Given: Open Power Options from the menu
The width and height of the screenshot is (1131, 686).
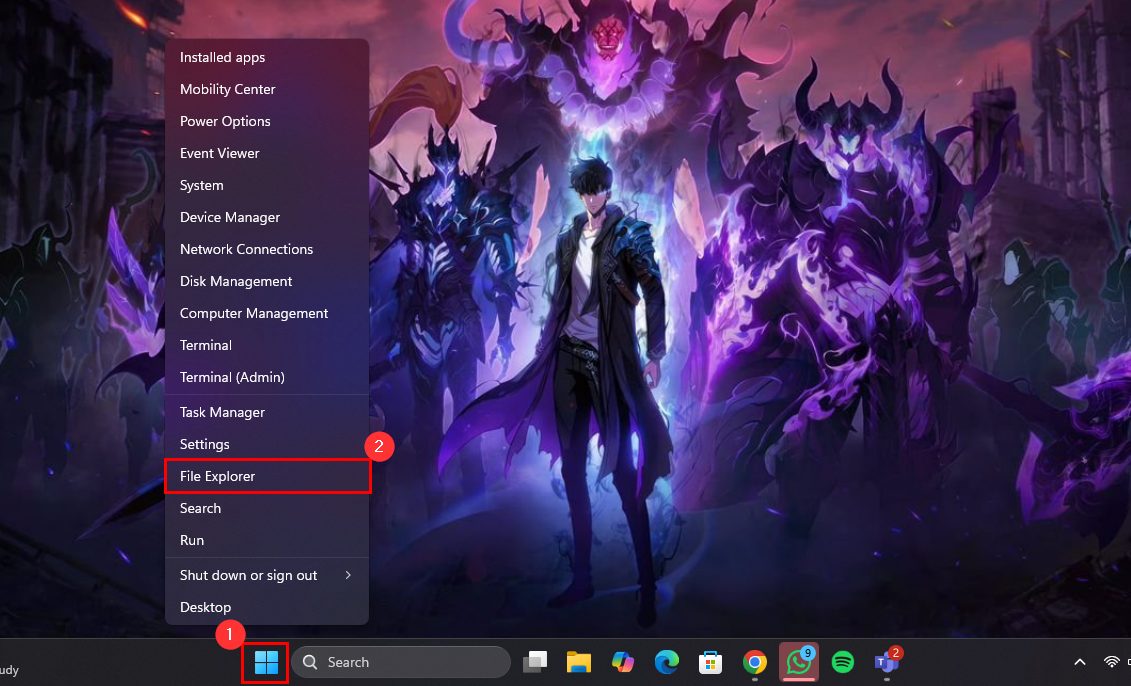Looking at the screenshot, I should pyautogui.click(x=267, y=121).
